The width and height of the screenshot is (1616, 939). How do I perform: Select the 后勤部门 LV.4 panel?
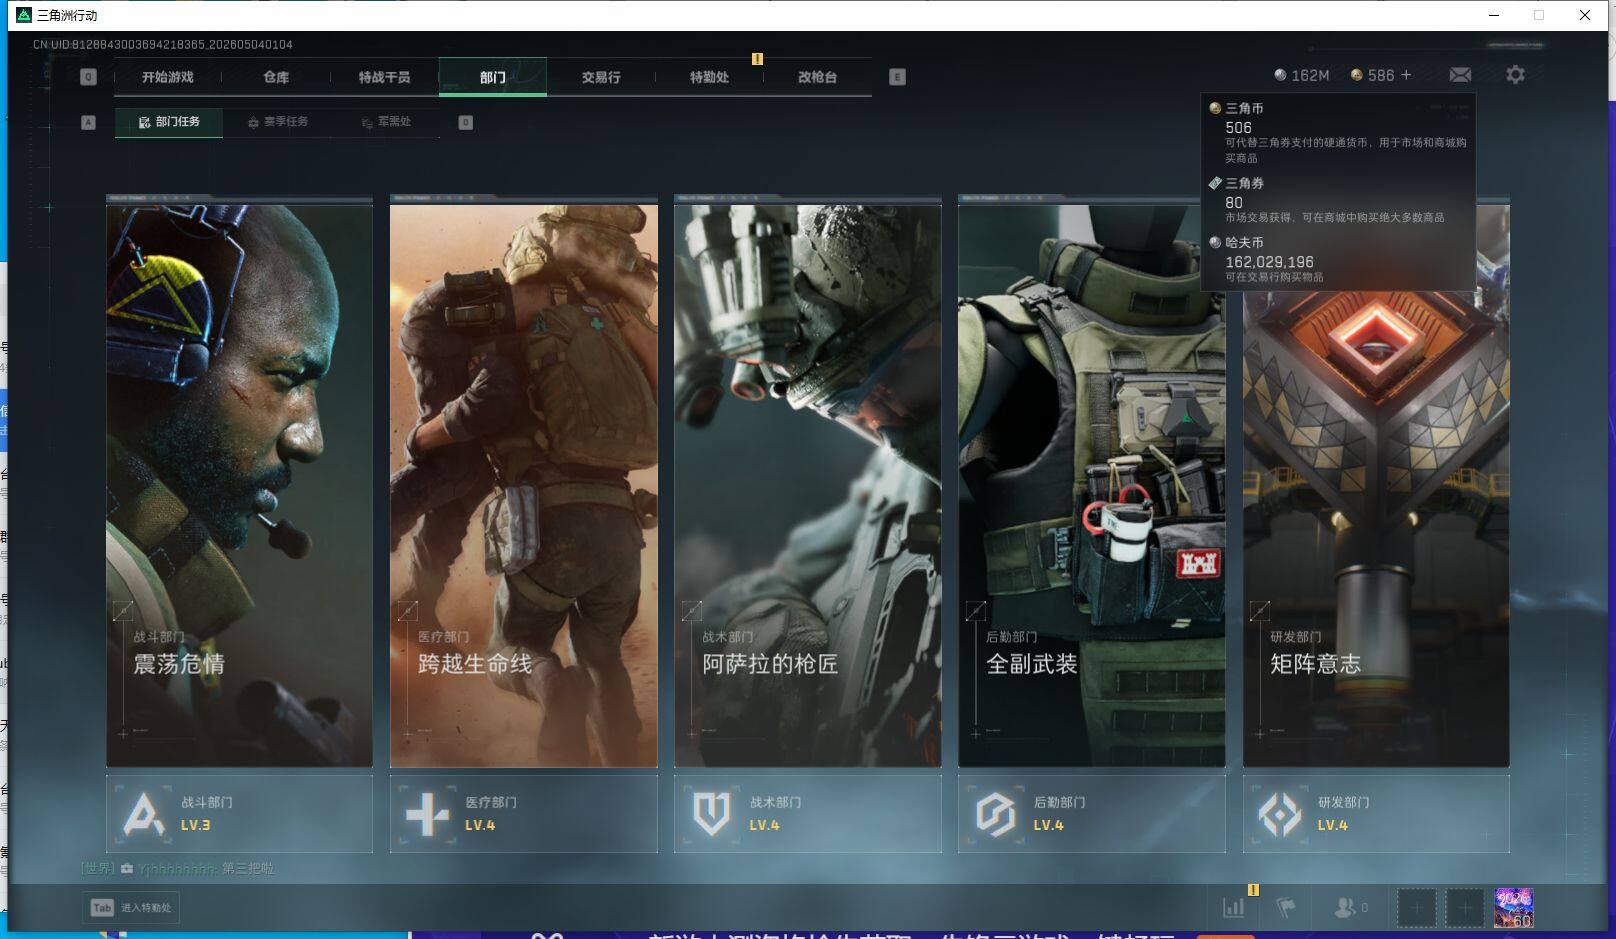1091,814
